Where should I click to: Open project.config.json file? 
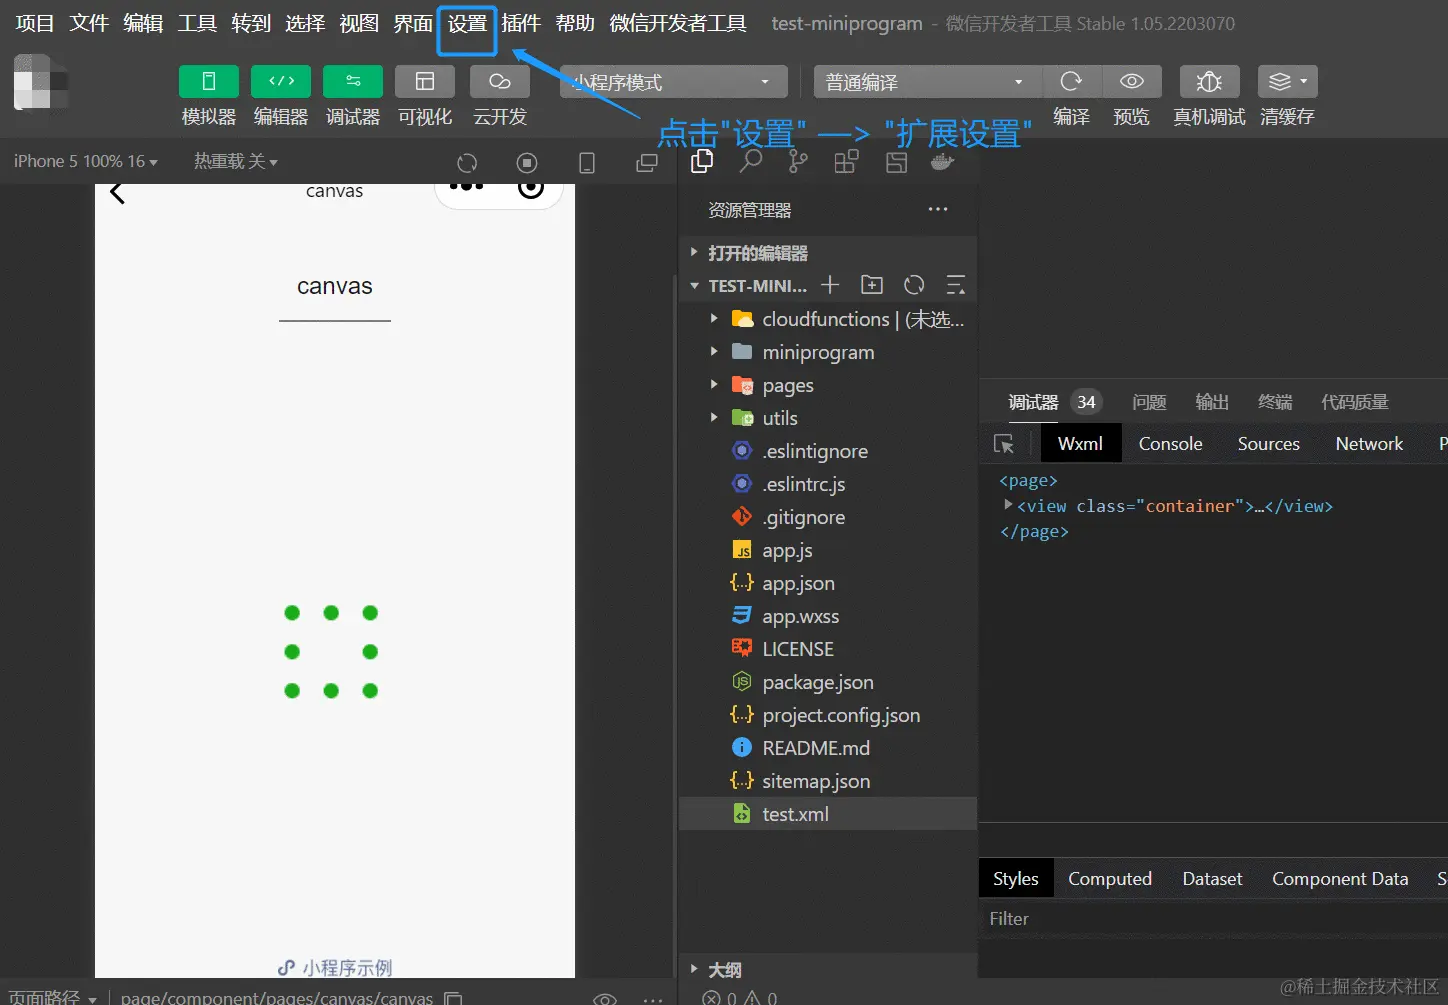click(x=828, y=715)
